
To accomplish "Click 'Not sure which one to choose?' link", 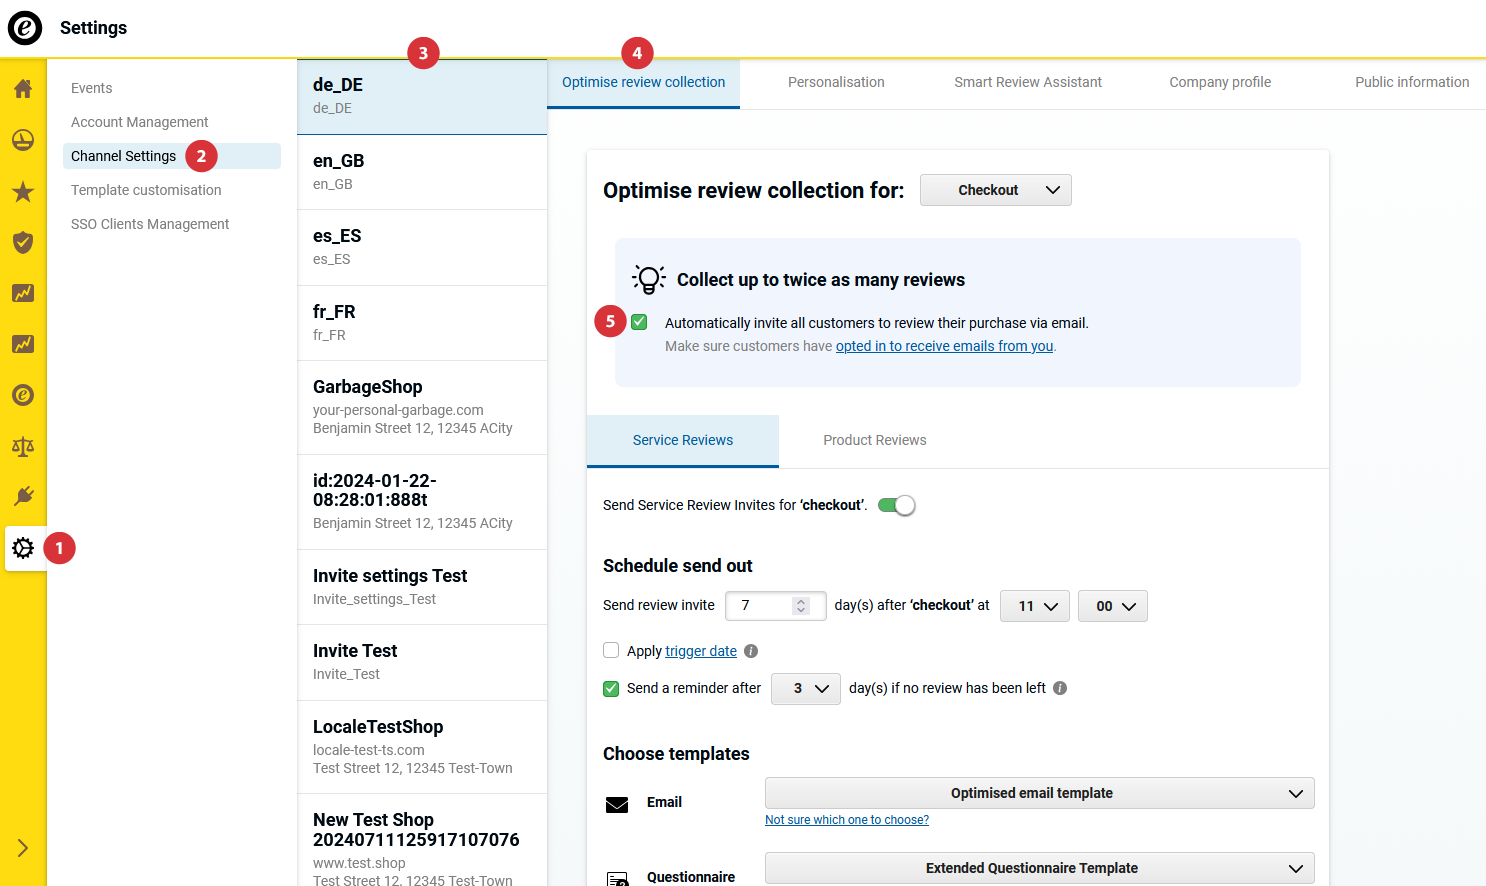I will [846, 820].
